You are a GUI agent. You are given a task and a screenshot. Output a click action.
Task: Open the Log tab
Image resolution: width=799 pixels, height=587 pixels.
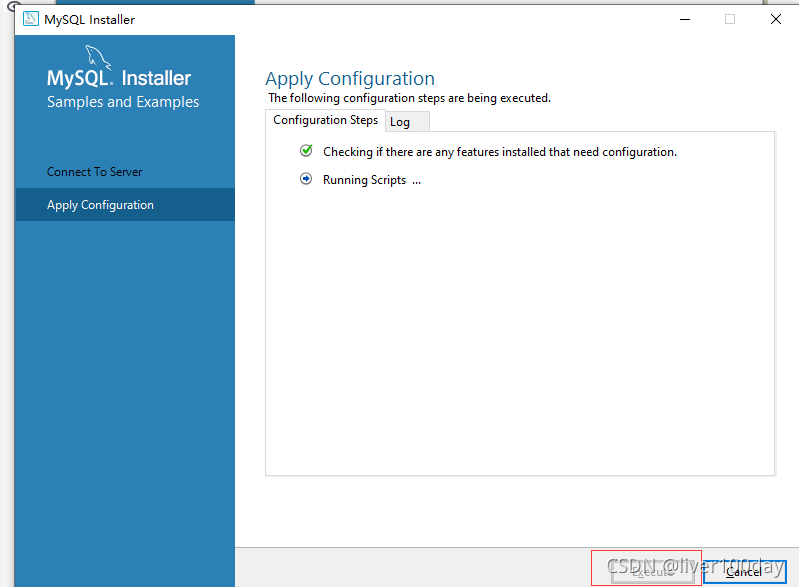[x=400, y=121]
